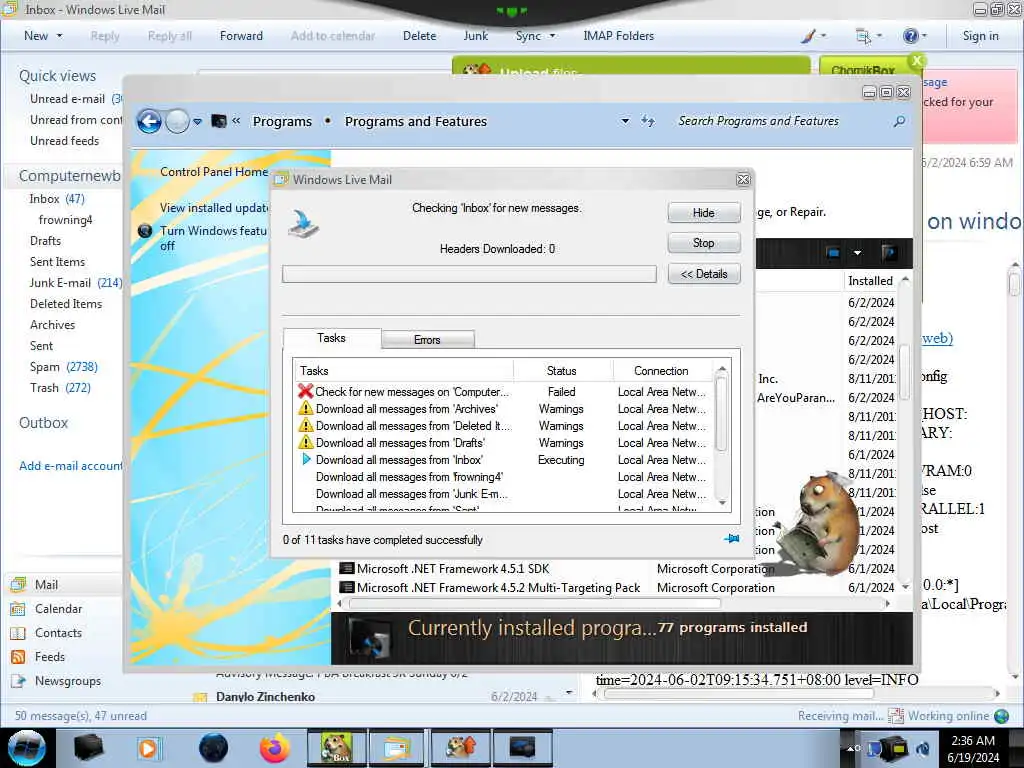Expand the address bar history dropdown

point(625,121)
